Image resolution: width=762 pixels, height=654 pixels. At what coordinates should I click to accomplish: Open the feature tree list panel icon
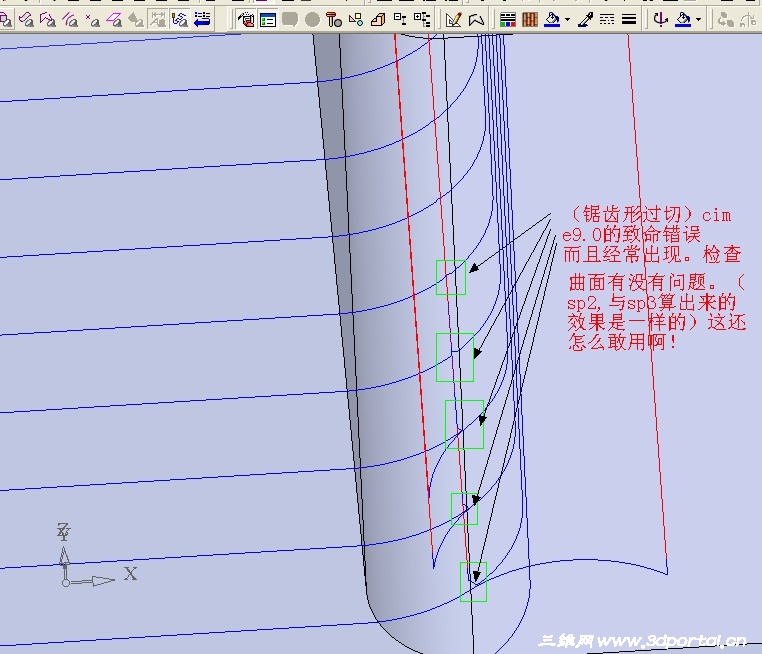[x=268, y=19]
